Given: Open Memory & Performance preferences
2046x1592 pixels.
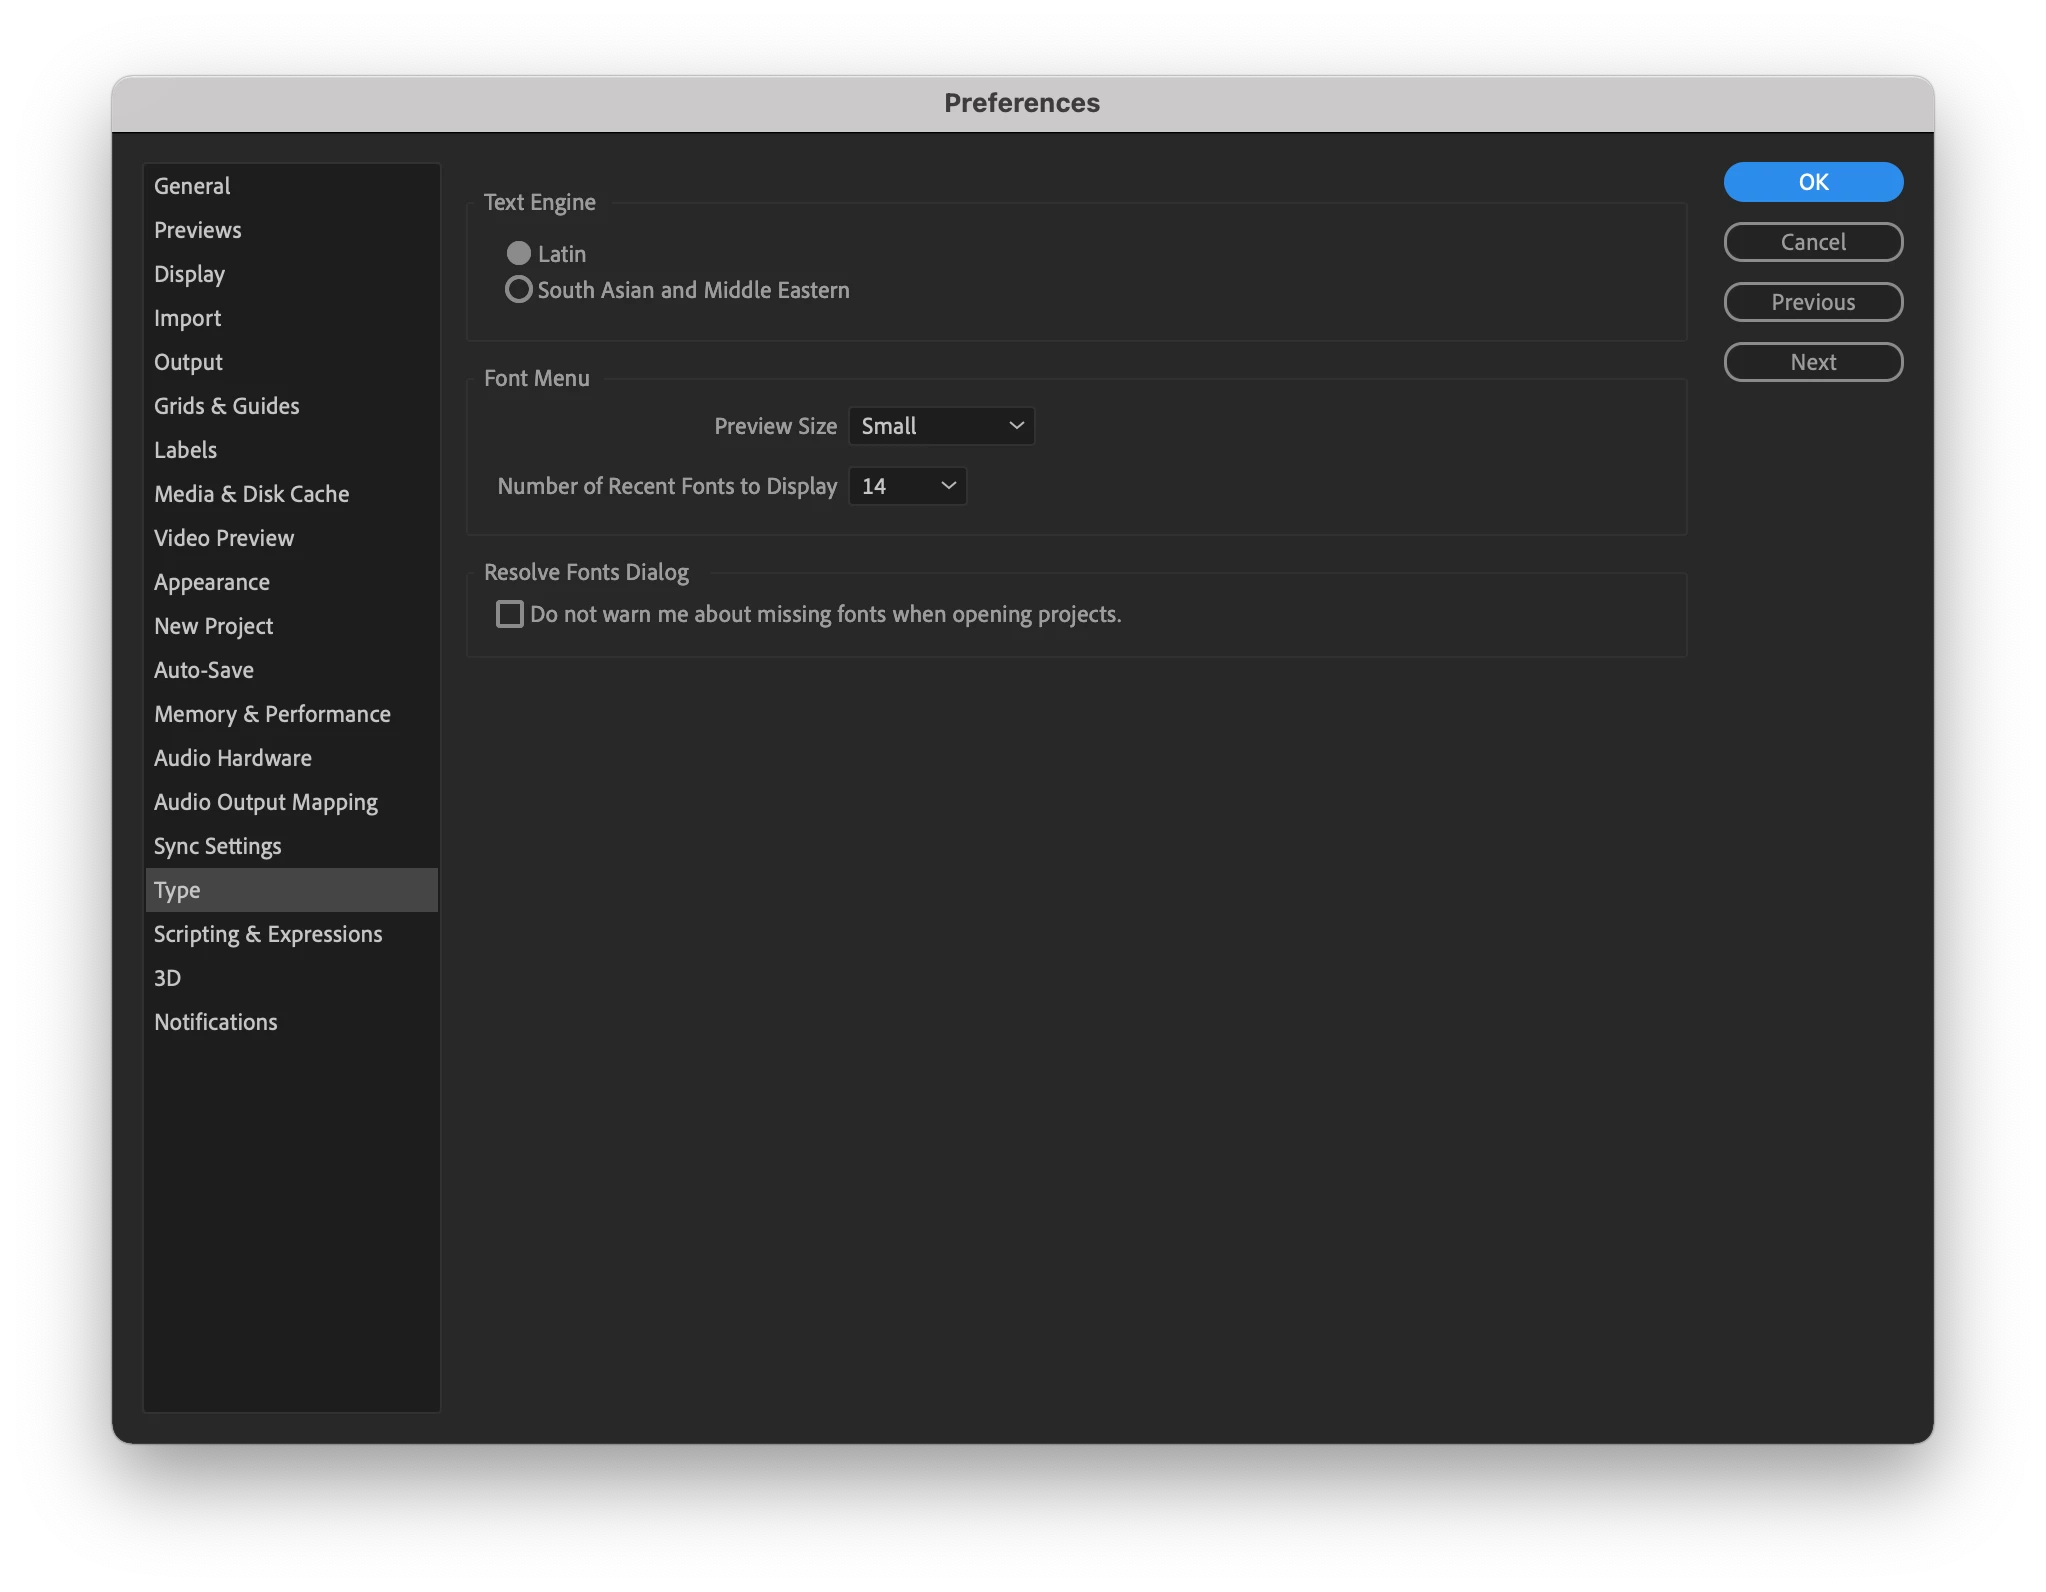Looking at the screenshot, I should coord(272,714).
